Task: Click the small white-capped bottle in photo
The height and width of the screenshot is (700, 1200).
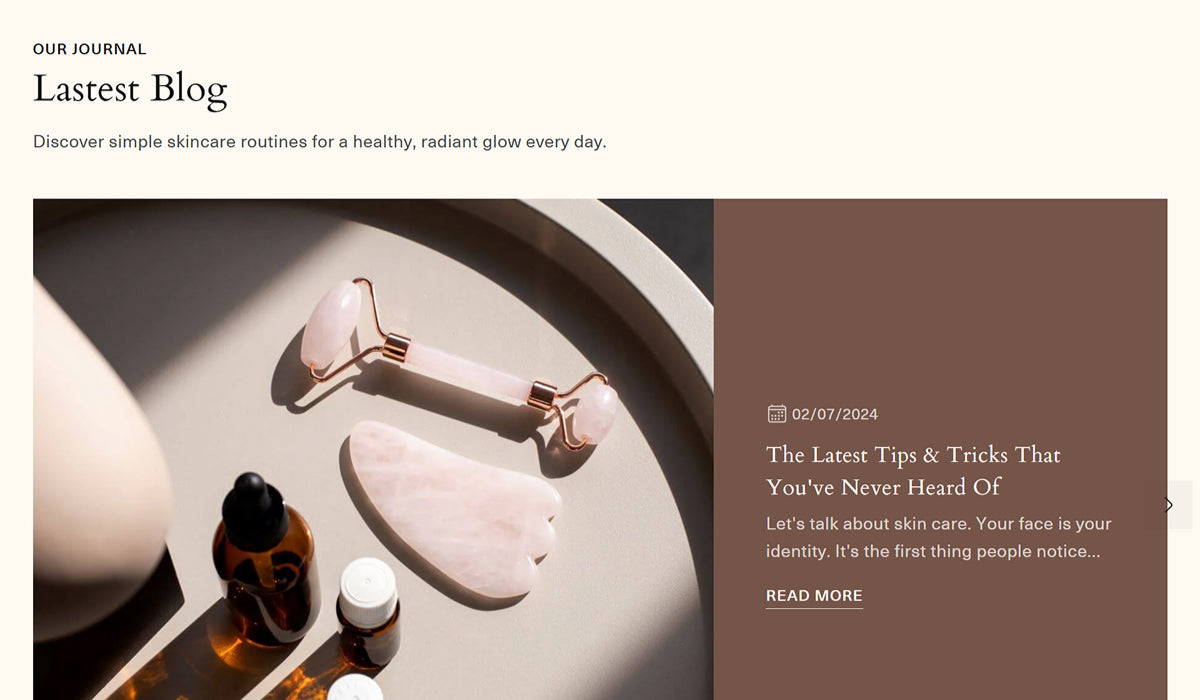Action: 367,611
